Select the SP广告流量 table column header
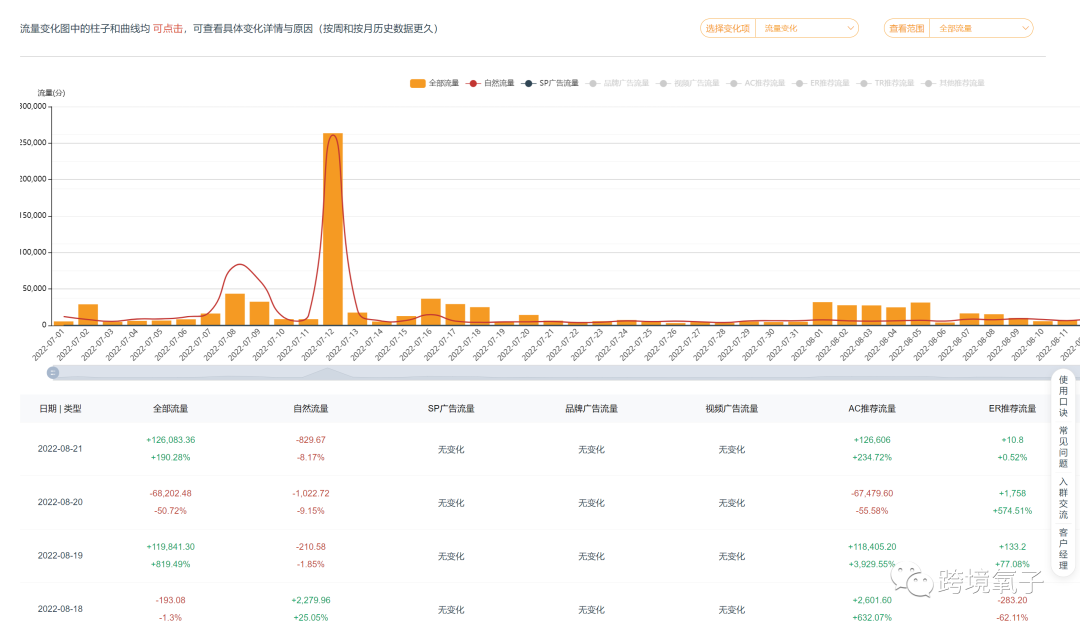The image size is (1080, 629). [451, 409]
